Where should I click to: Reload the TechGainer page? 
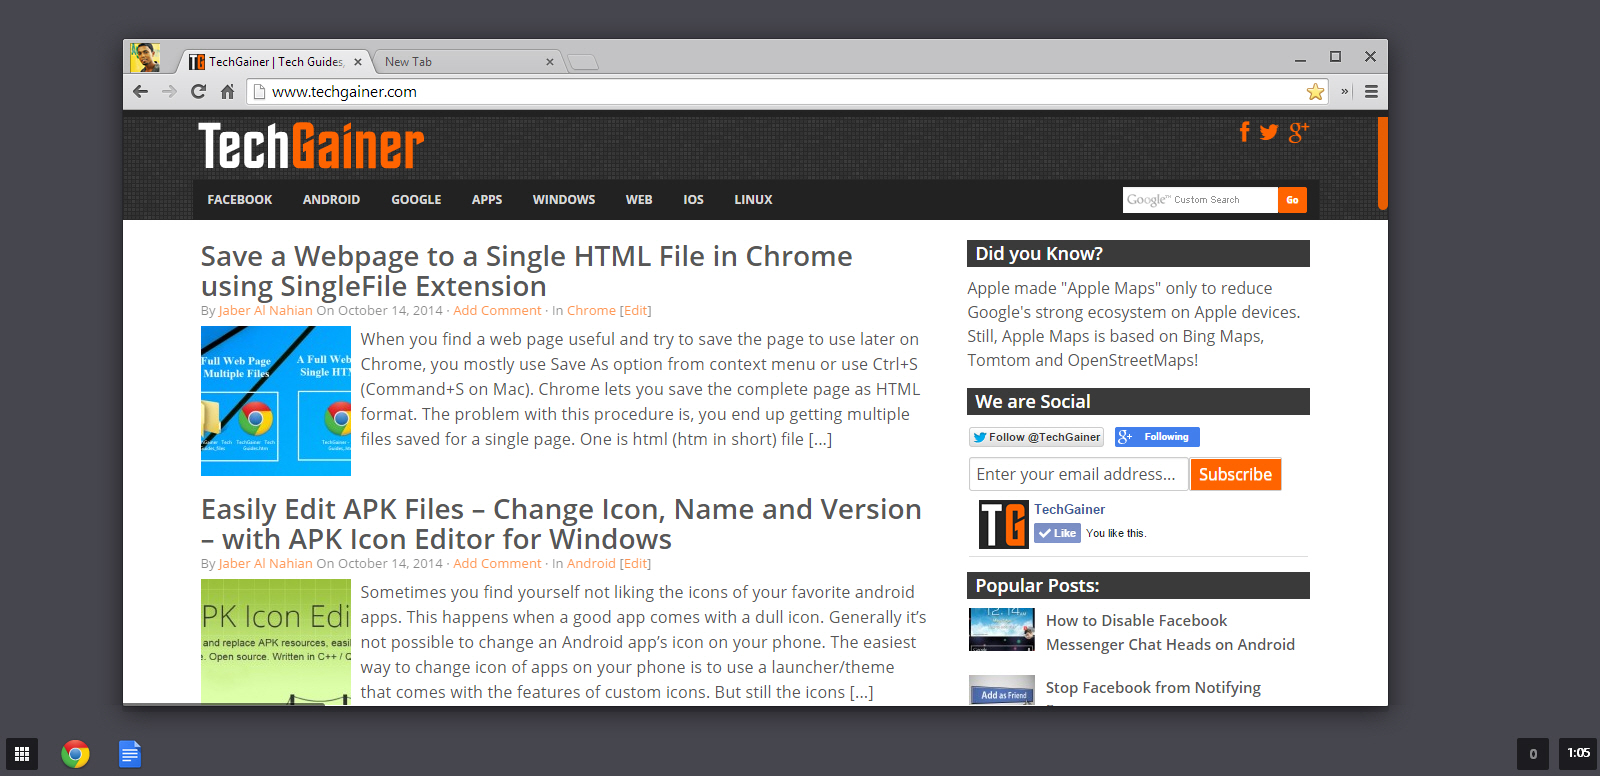click(x=198, y=92)
